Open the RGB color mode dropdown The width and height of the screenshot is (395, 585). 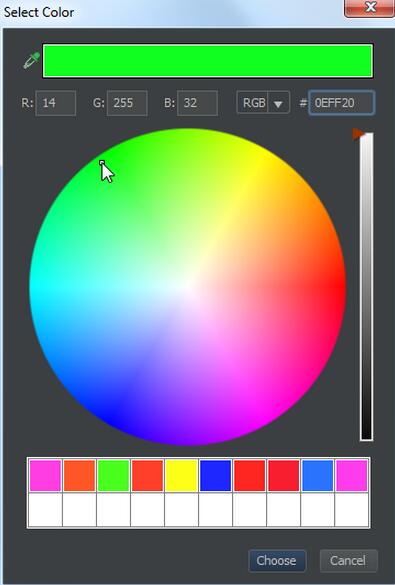coord(263,103)
